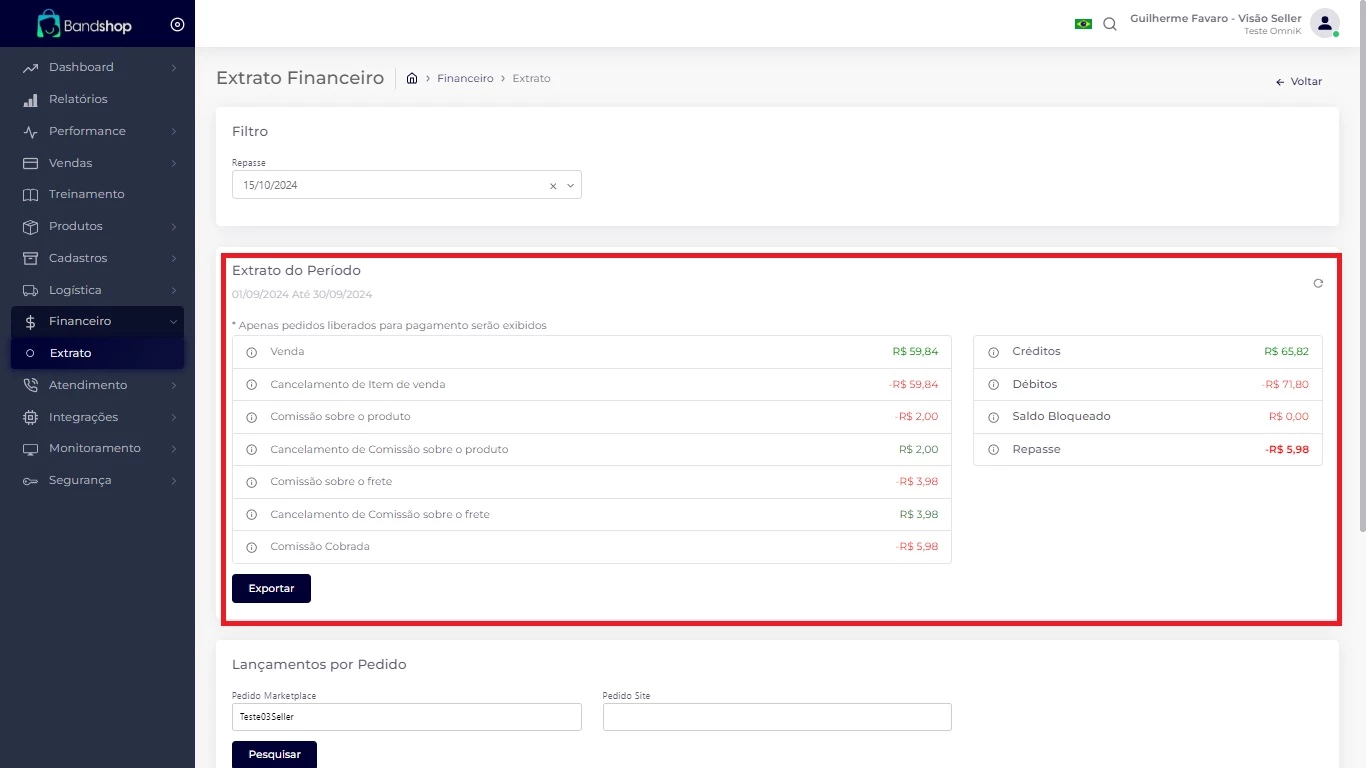Click the Exportar button
This screenshot has height=768, width=1366.
coord(271,588)
